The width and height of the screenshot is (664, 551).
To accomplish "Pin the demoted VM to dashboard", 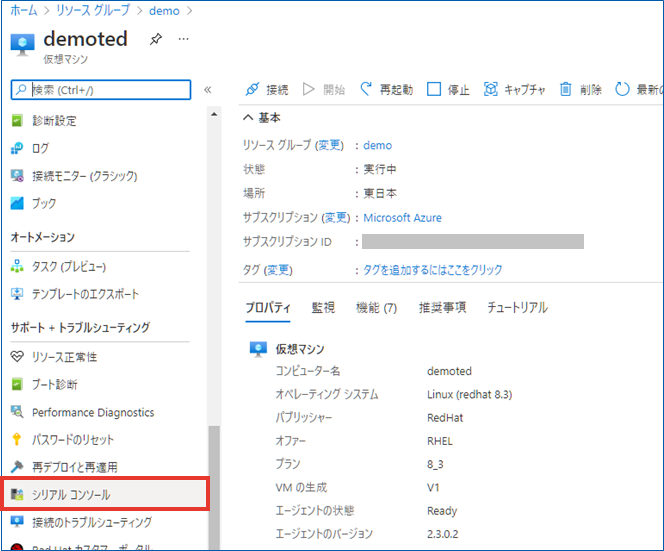I will point(156,39).
